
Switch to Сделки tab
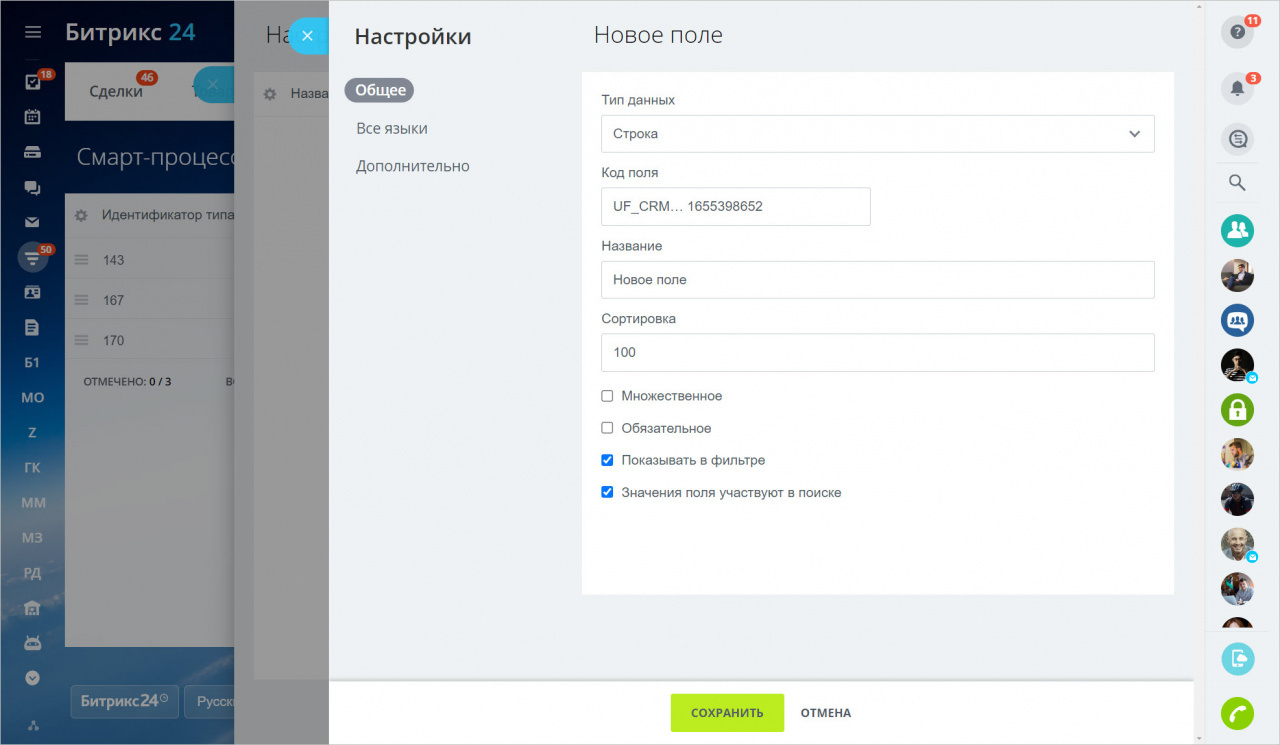116,91
